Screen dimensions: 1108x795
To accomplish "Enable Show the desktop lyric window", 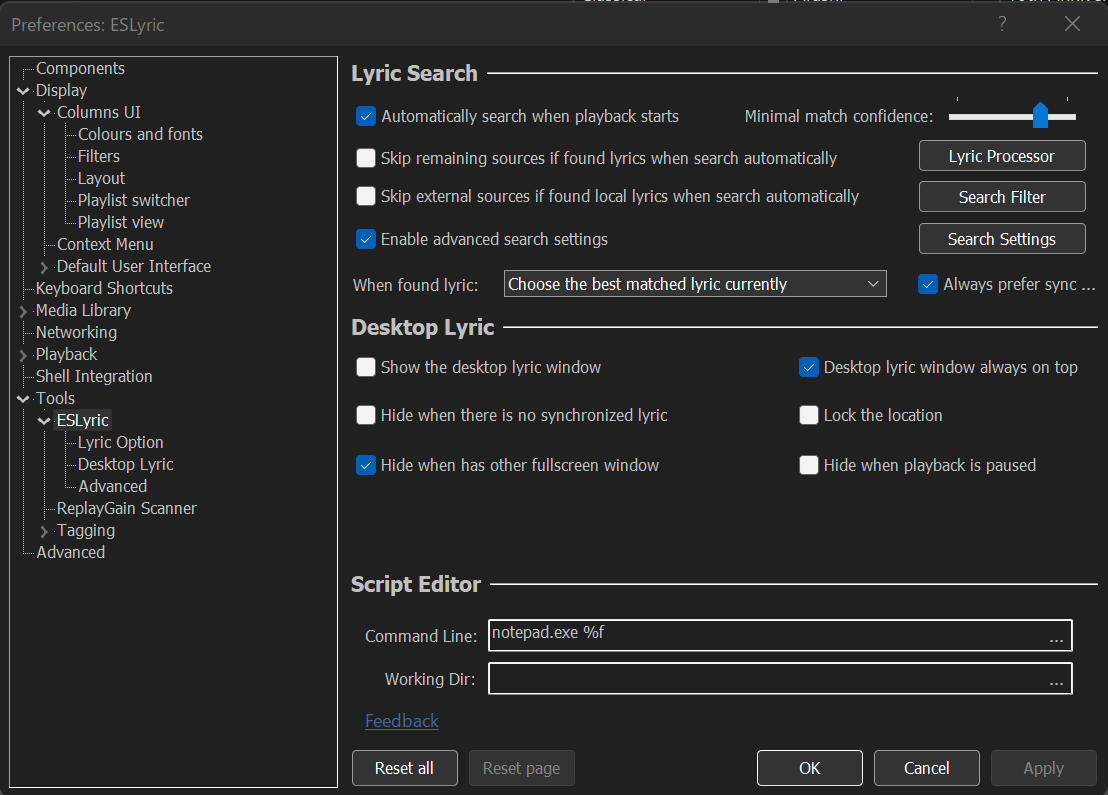I will pos(366,367).
